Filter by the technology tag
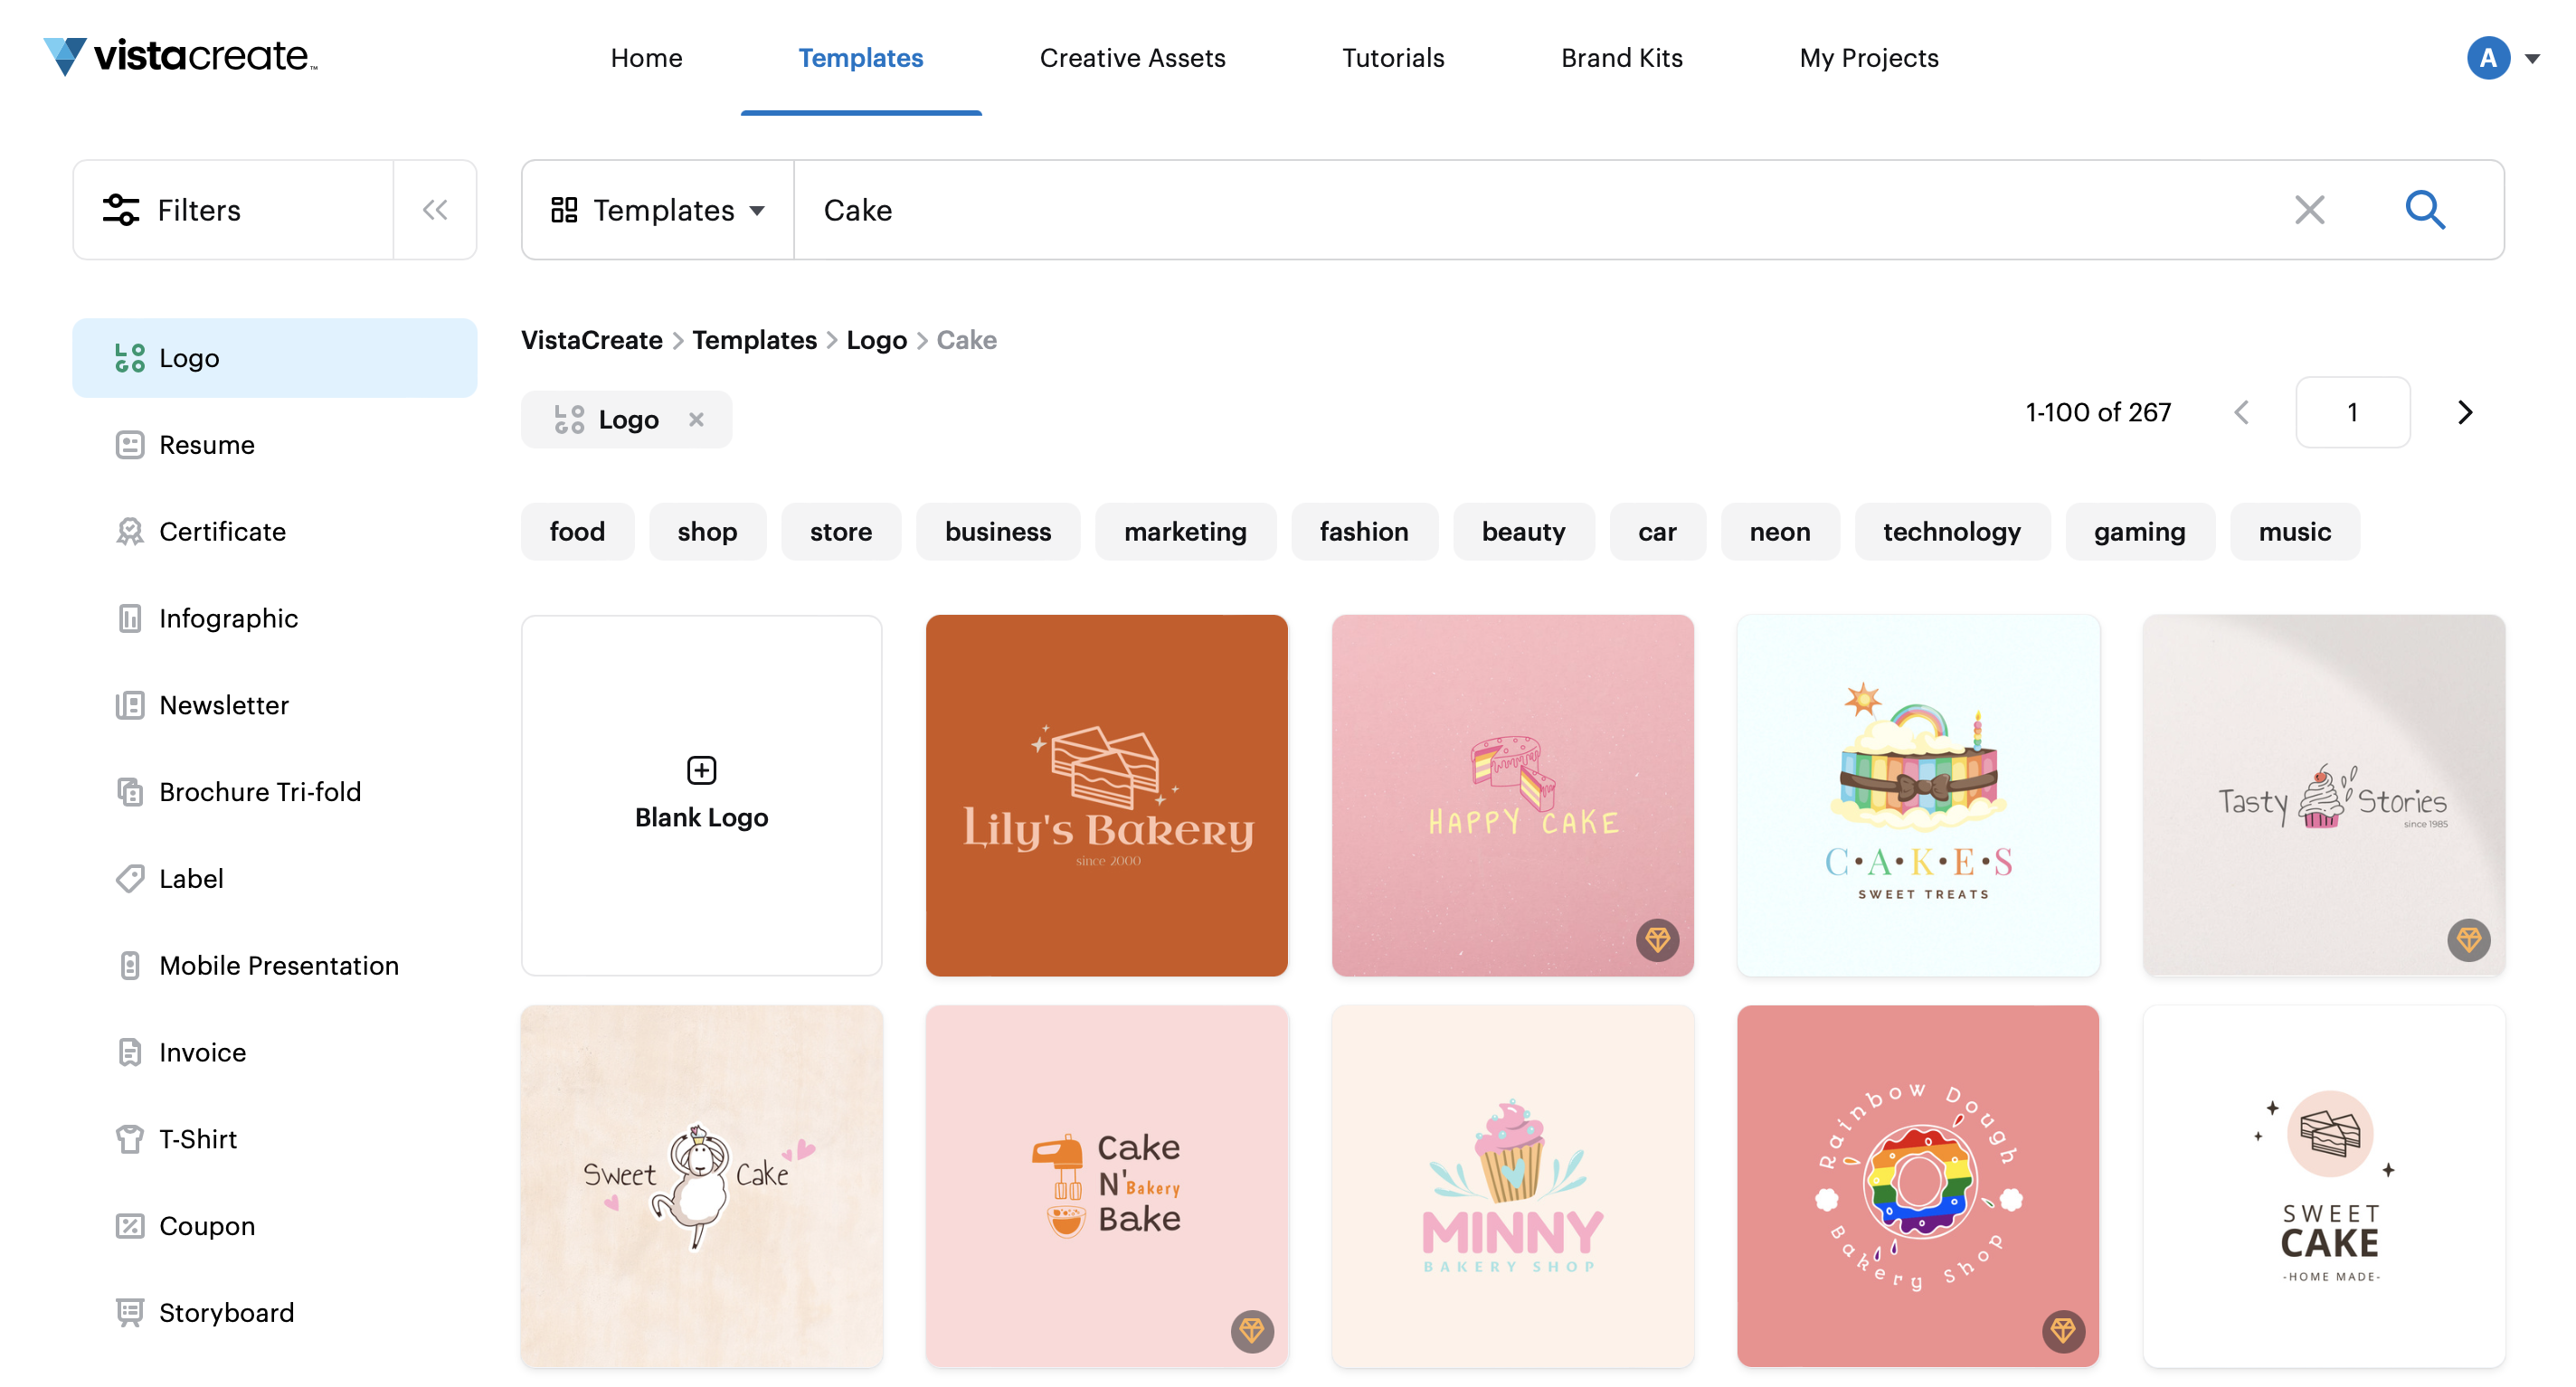 point(1951,532)
